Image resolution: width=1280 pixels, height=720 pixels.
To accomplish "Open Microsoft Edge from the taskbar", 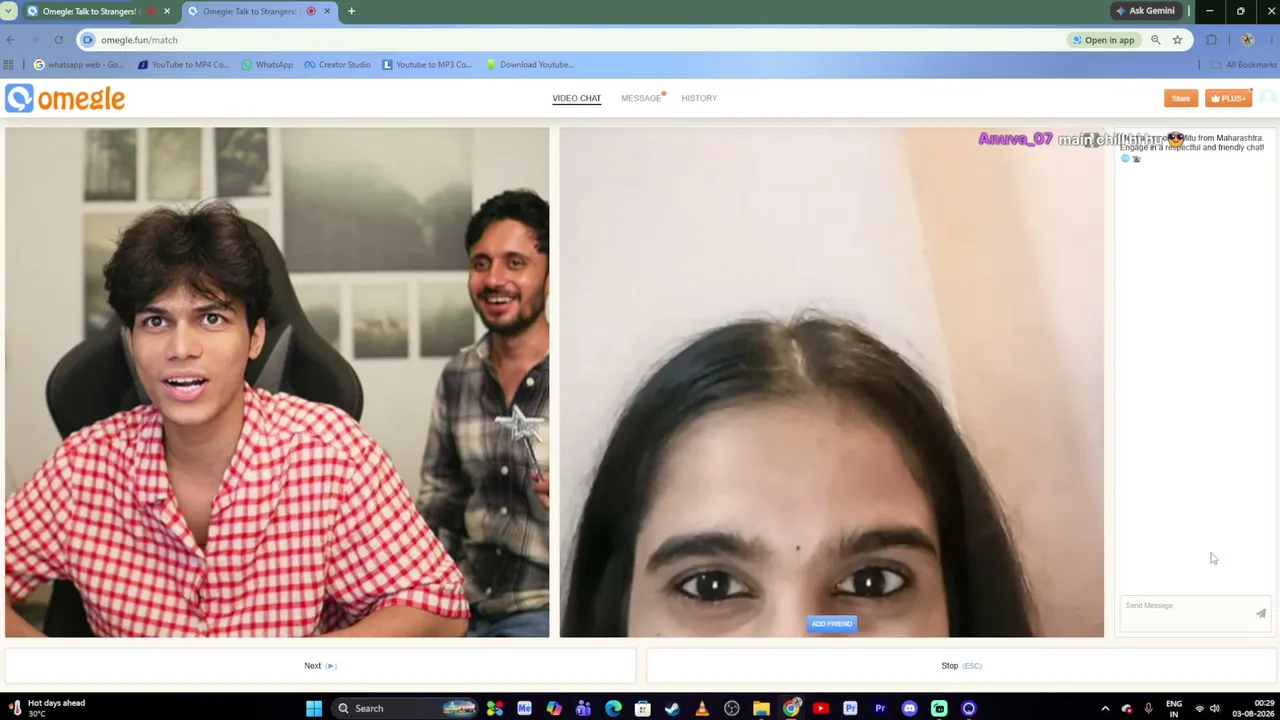I will pos(613,708).
